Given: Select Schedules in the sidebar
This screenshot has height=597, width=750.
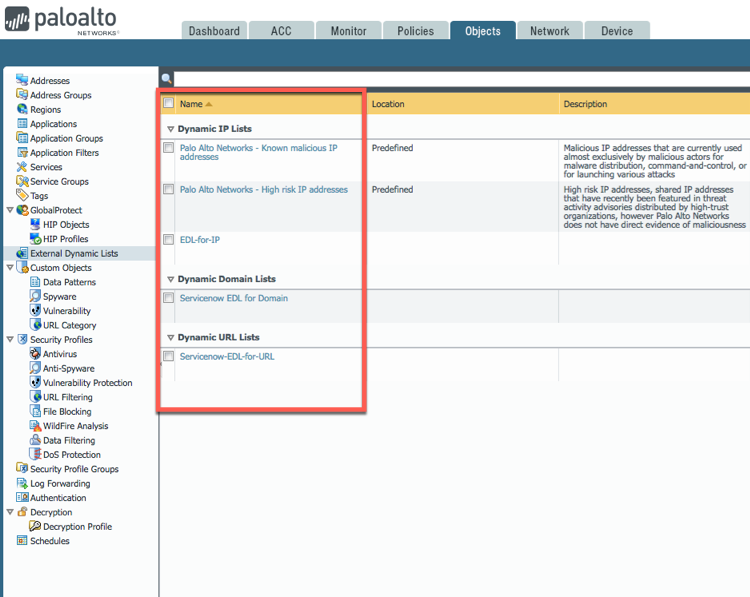Looking at the screenshot, I should pyautogui.click(x=50, y=541).
